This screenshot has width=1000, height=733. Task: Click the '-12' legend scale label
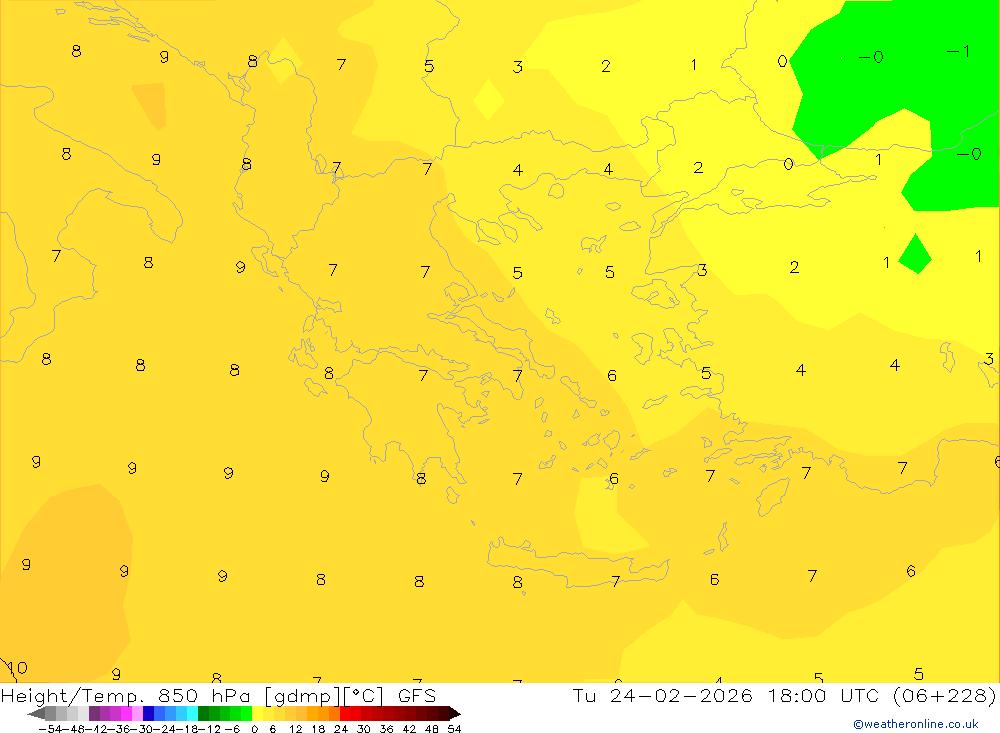(x=209, y=729)
